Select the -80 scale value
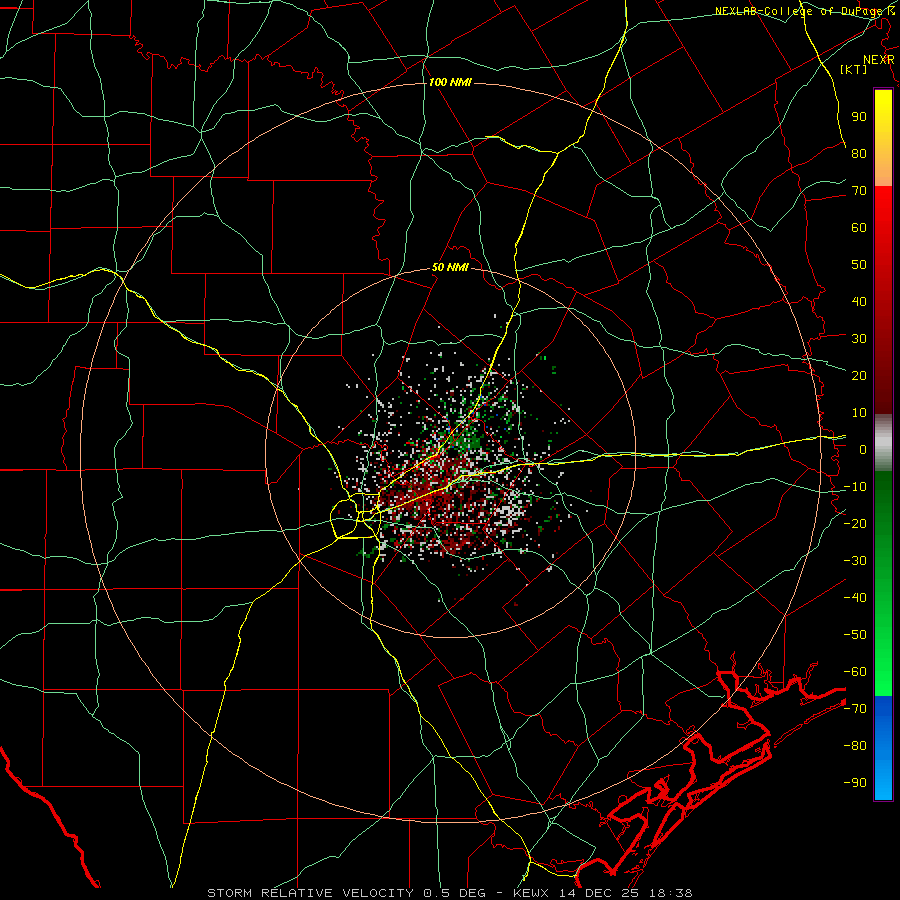The height and width of the screenshot is (900, 900). pos(855,746)
